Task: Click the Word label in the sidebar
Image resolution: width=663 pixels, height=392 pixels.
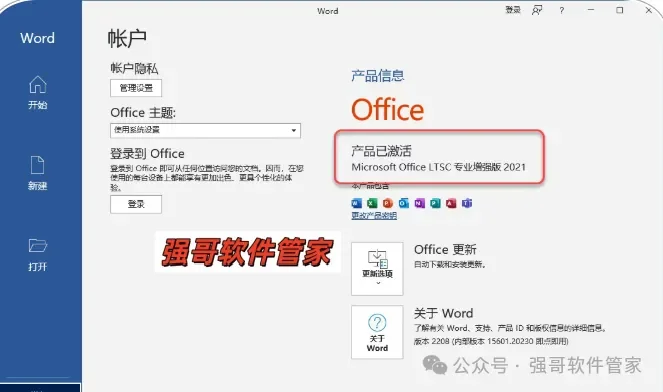Action: click(x=37, y=38)
